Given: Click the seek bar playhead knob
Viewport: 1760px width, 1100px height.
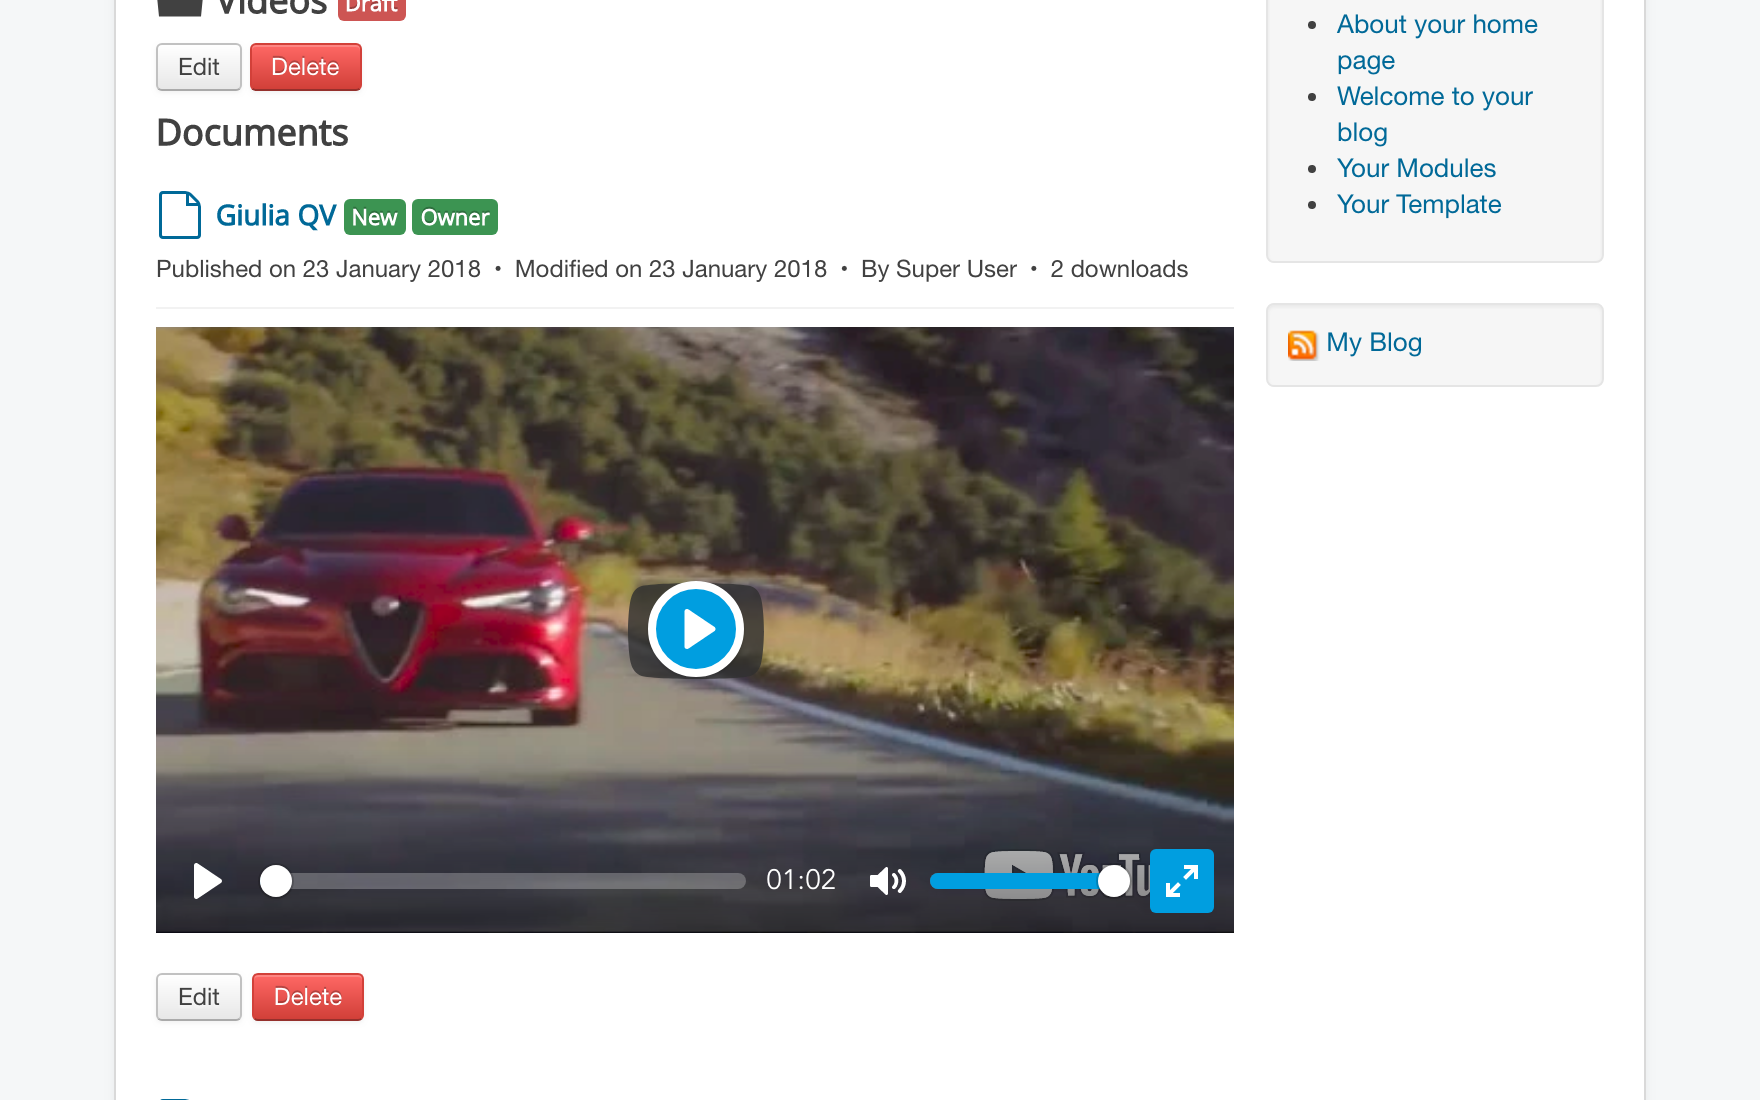Looking at the screenshot, I should 276,881.
